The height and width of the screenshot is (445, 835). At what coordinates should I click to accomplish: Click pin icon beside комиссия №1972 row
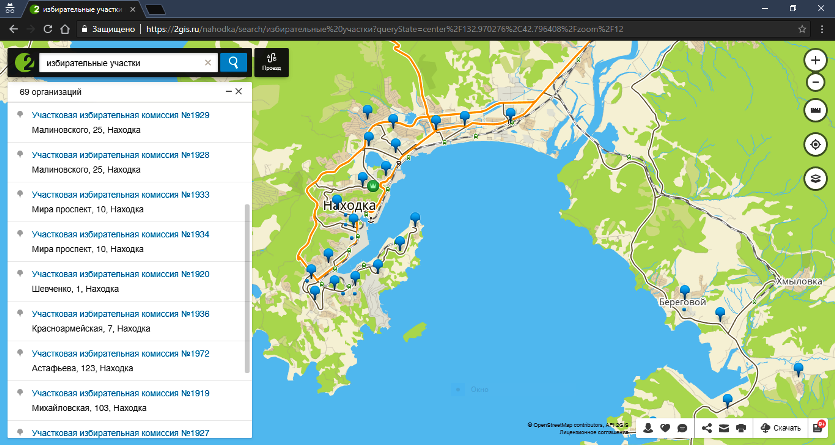tap(20, 353)
